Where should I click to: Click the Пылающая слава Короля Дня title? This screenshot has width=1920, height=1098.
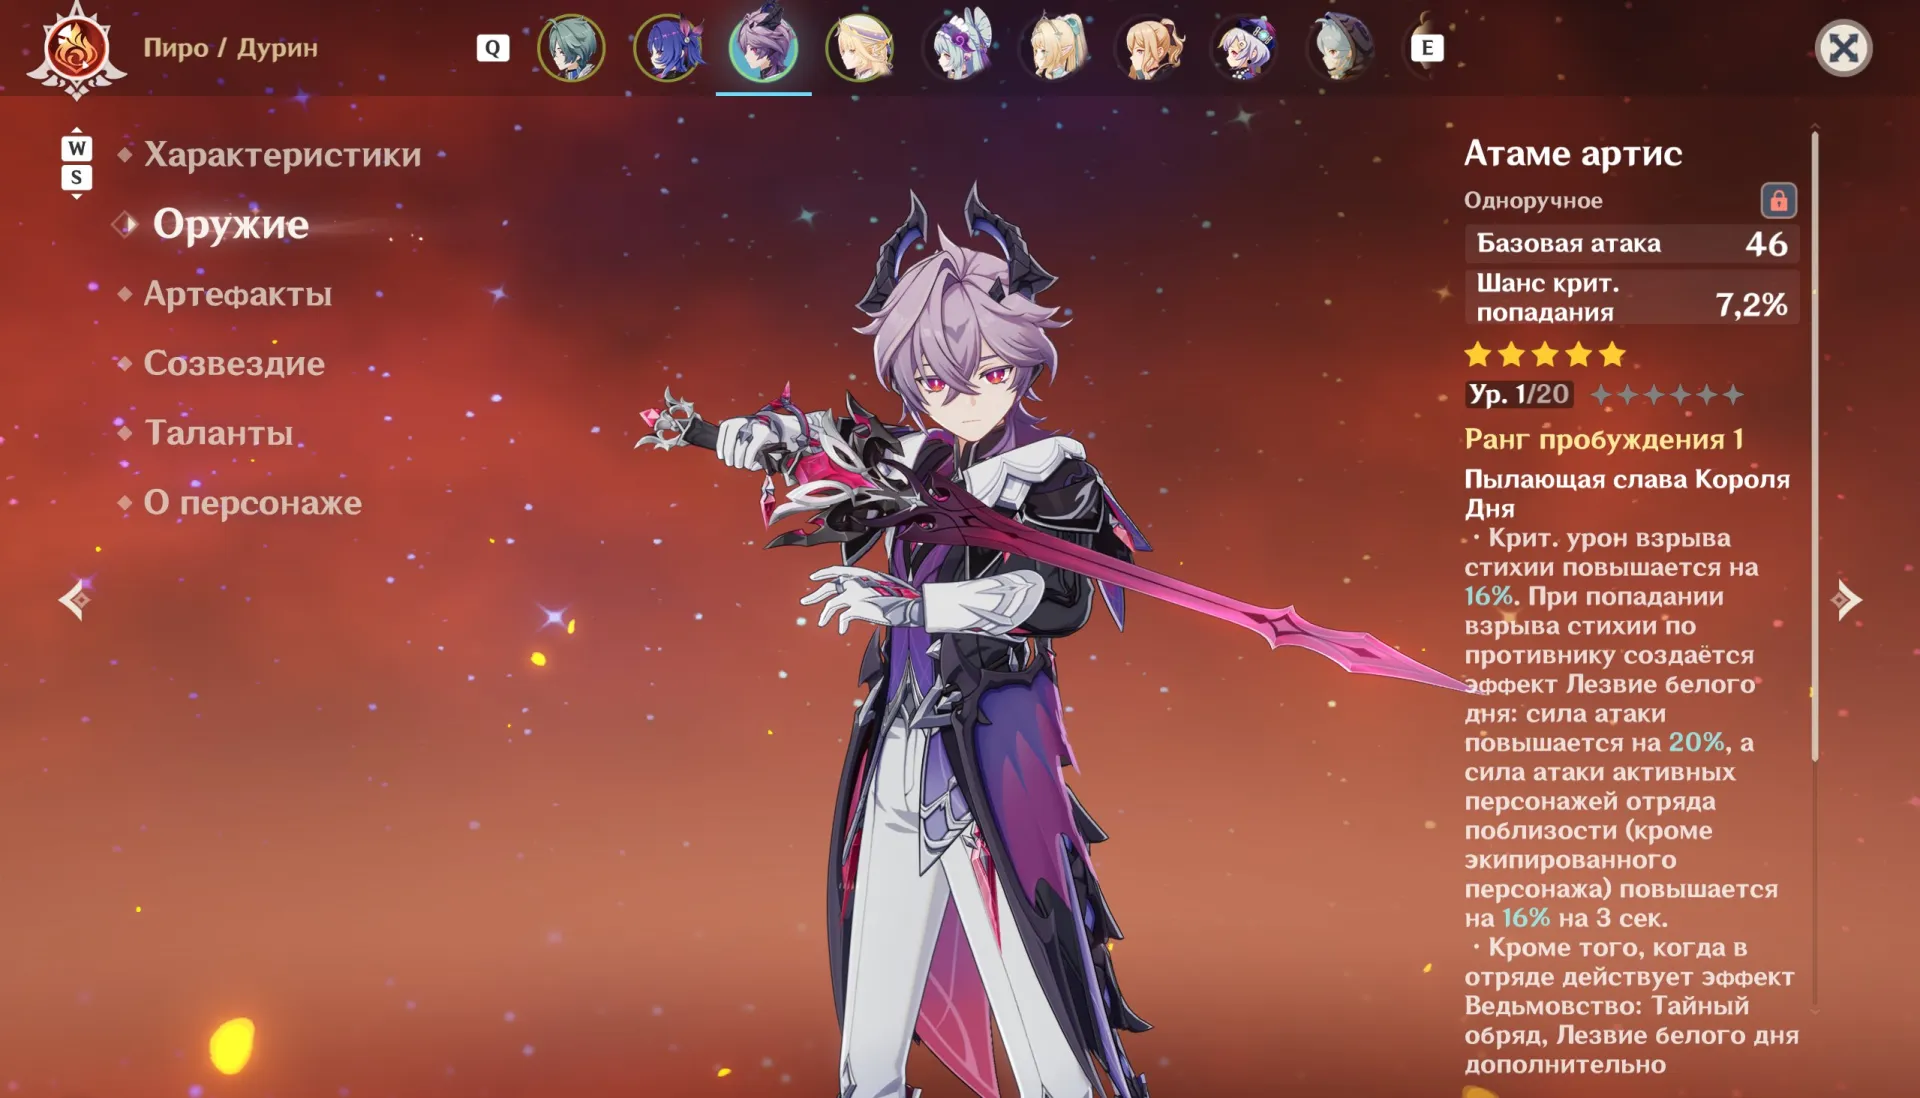[1627, 493]
